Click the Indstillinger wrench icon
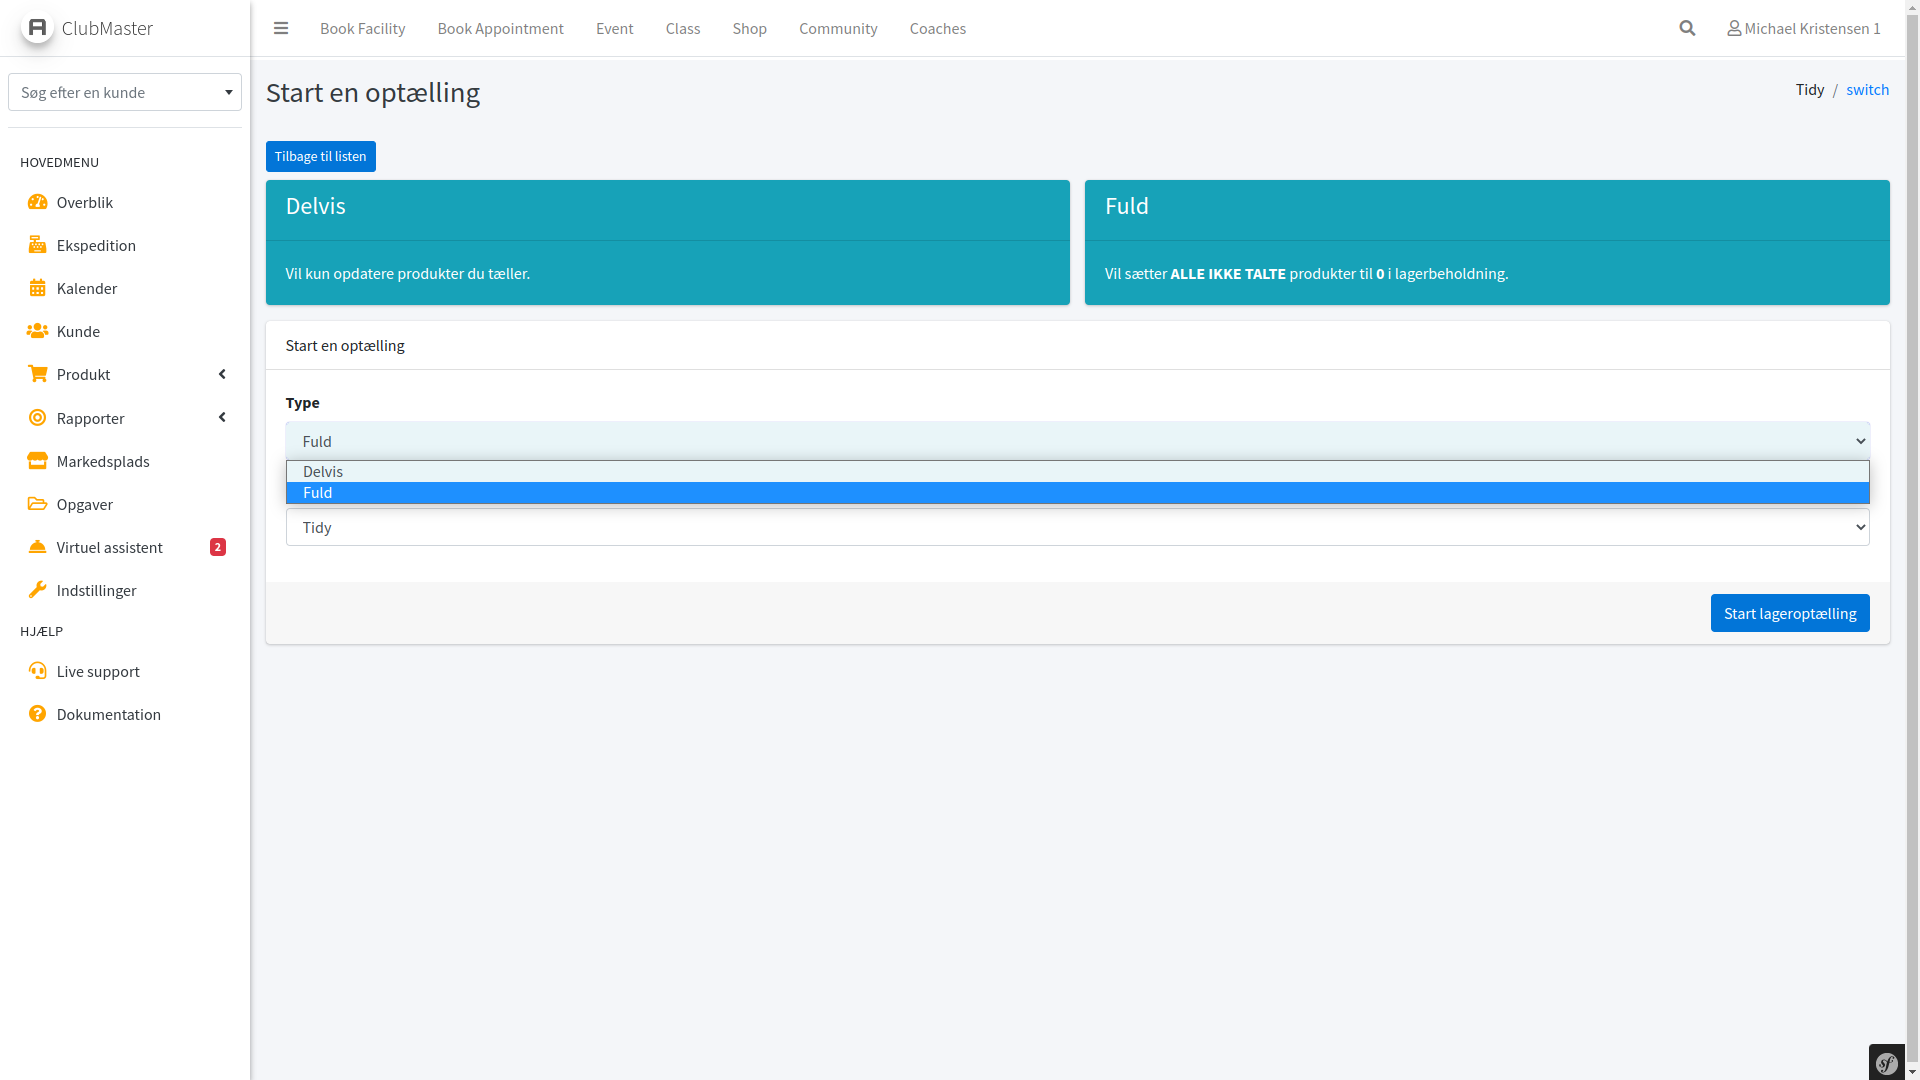 (x=37, y=590)
